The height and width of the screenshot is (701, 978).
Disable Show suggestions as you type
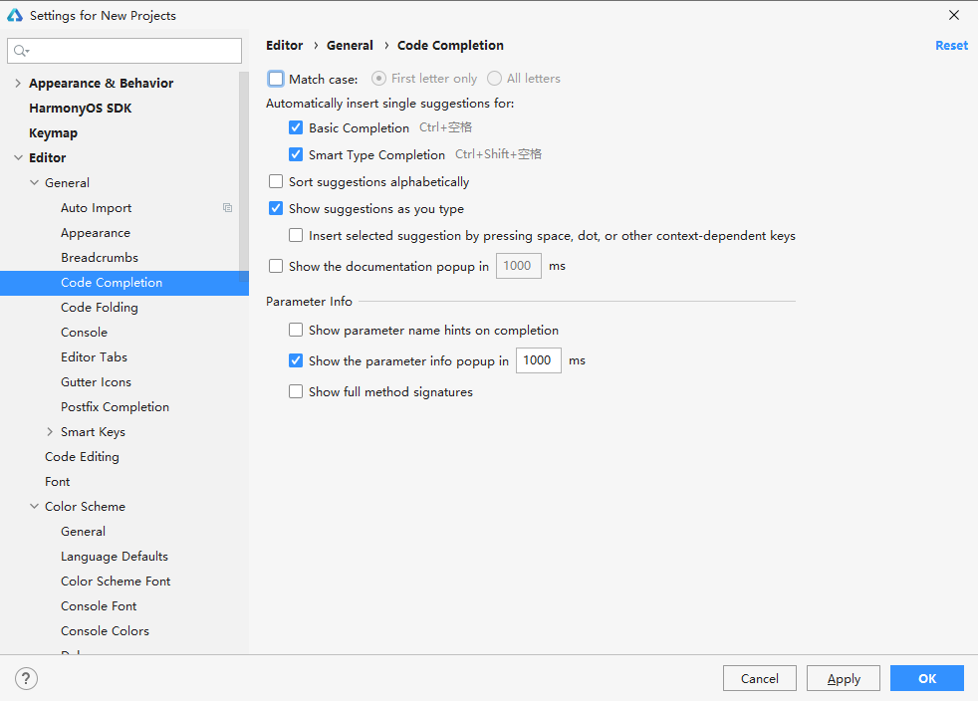tap(276, 208)
